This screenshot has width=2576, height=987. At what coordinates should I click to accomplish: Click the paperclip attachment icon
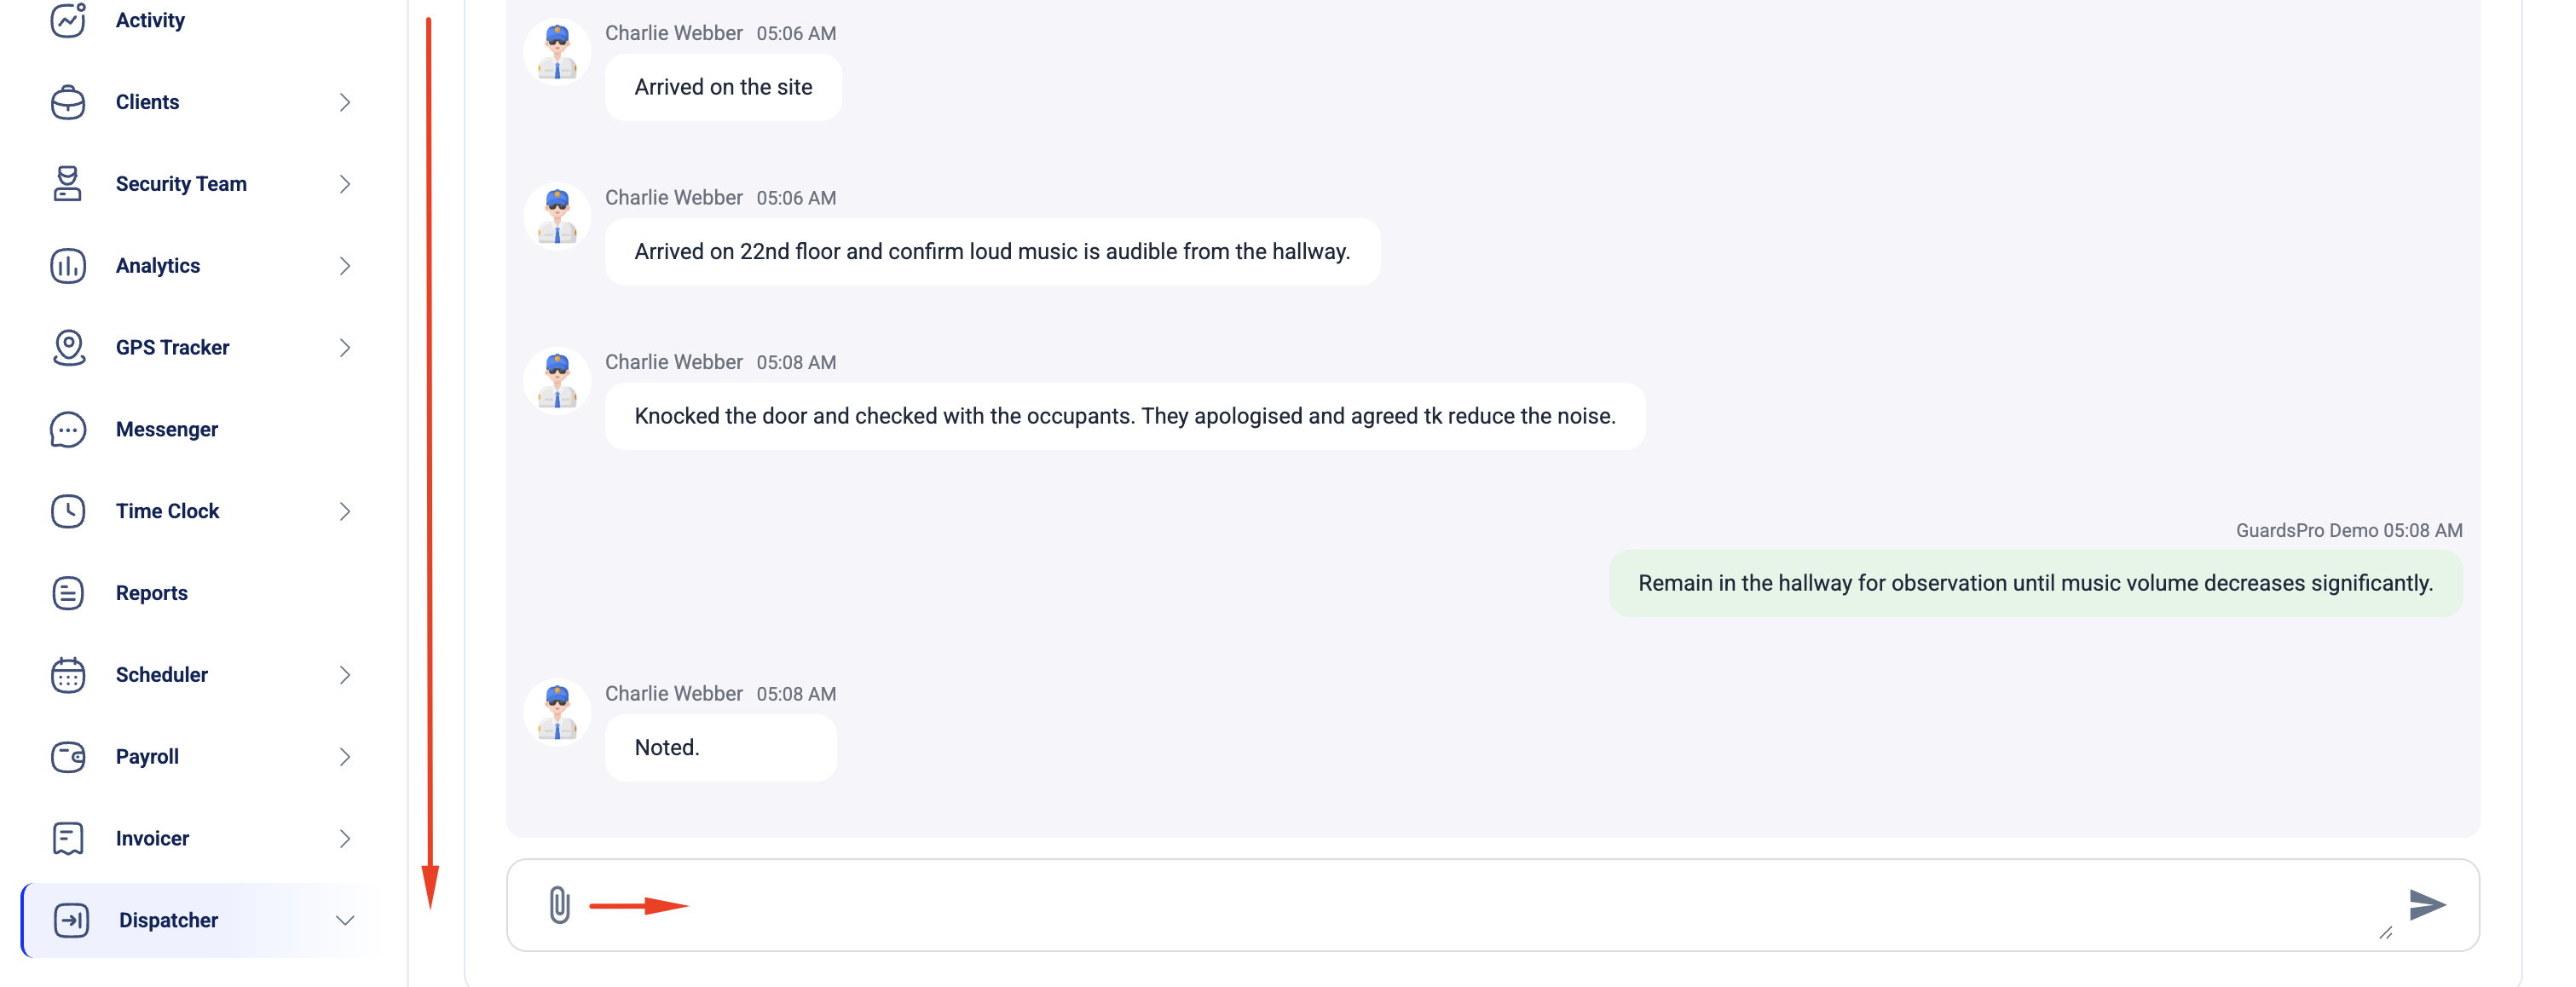[559, 905]
